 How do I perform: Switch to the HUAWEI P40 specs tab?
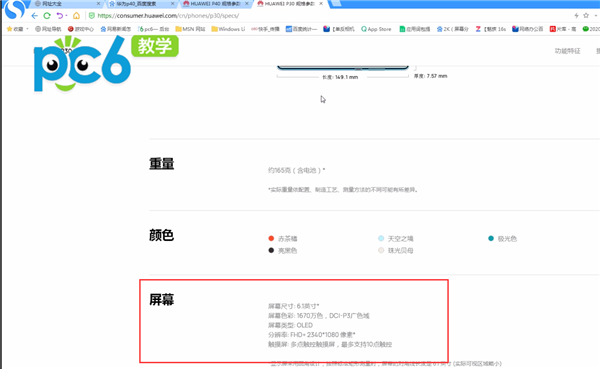(x=215, y=3)
